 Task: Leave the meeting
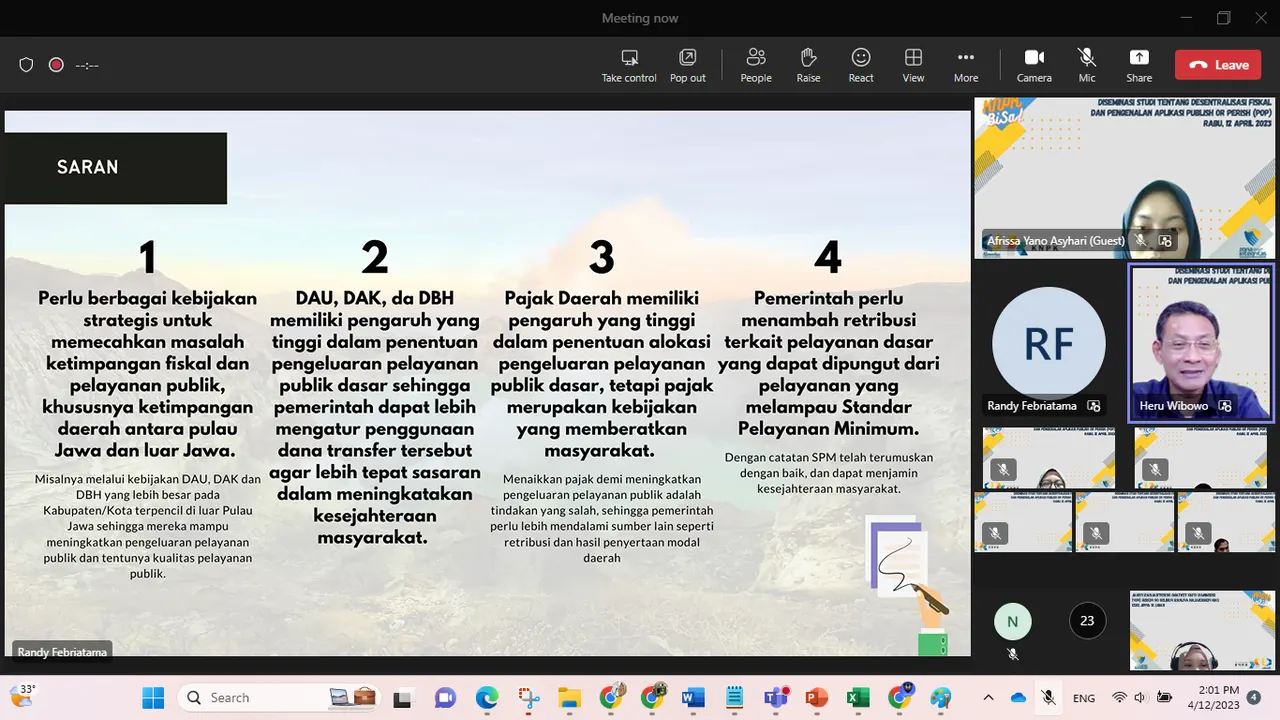(x=1218, y=65)
